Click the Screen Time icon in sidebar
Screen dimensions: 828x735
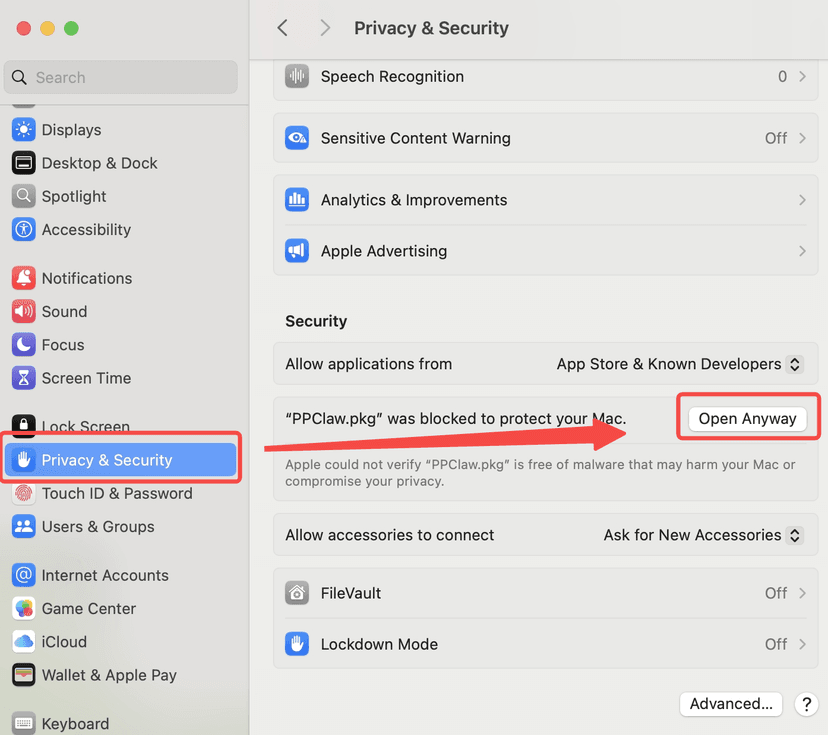24,378
